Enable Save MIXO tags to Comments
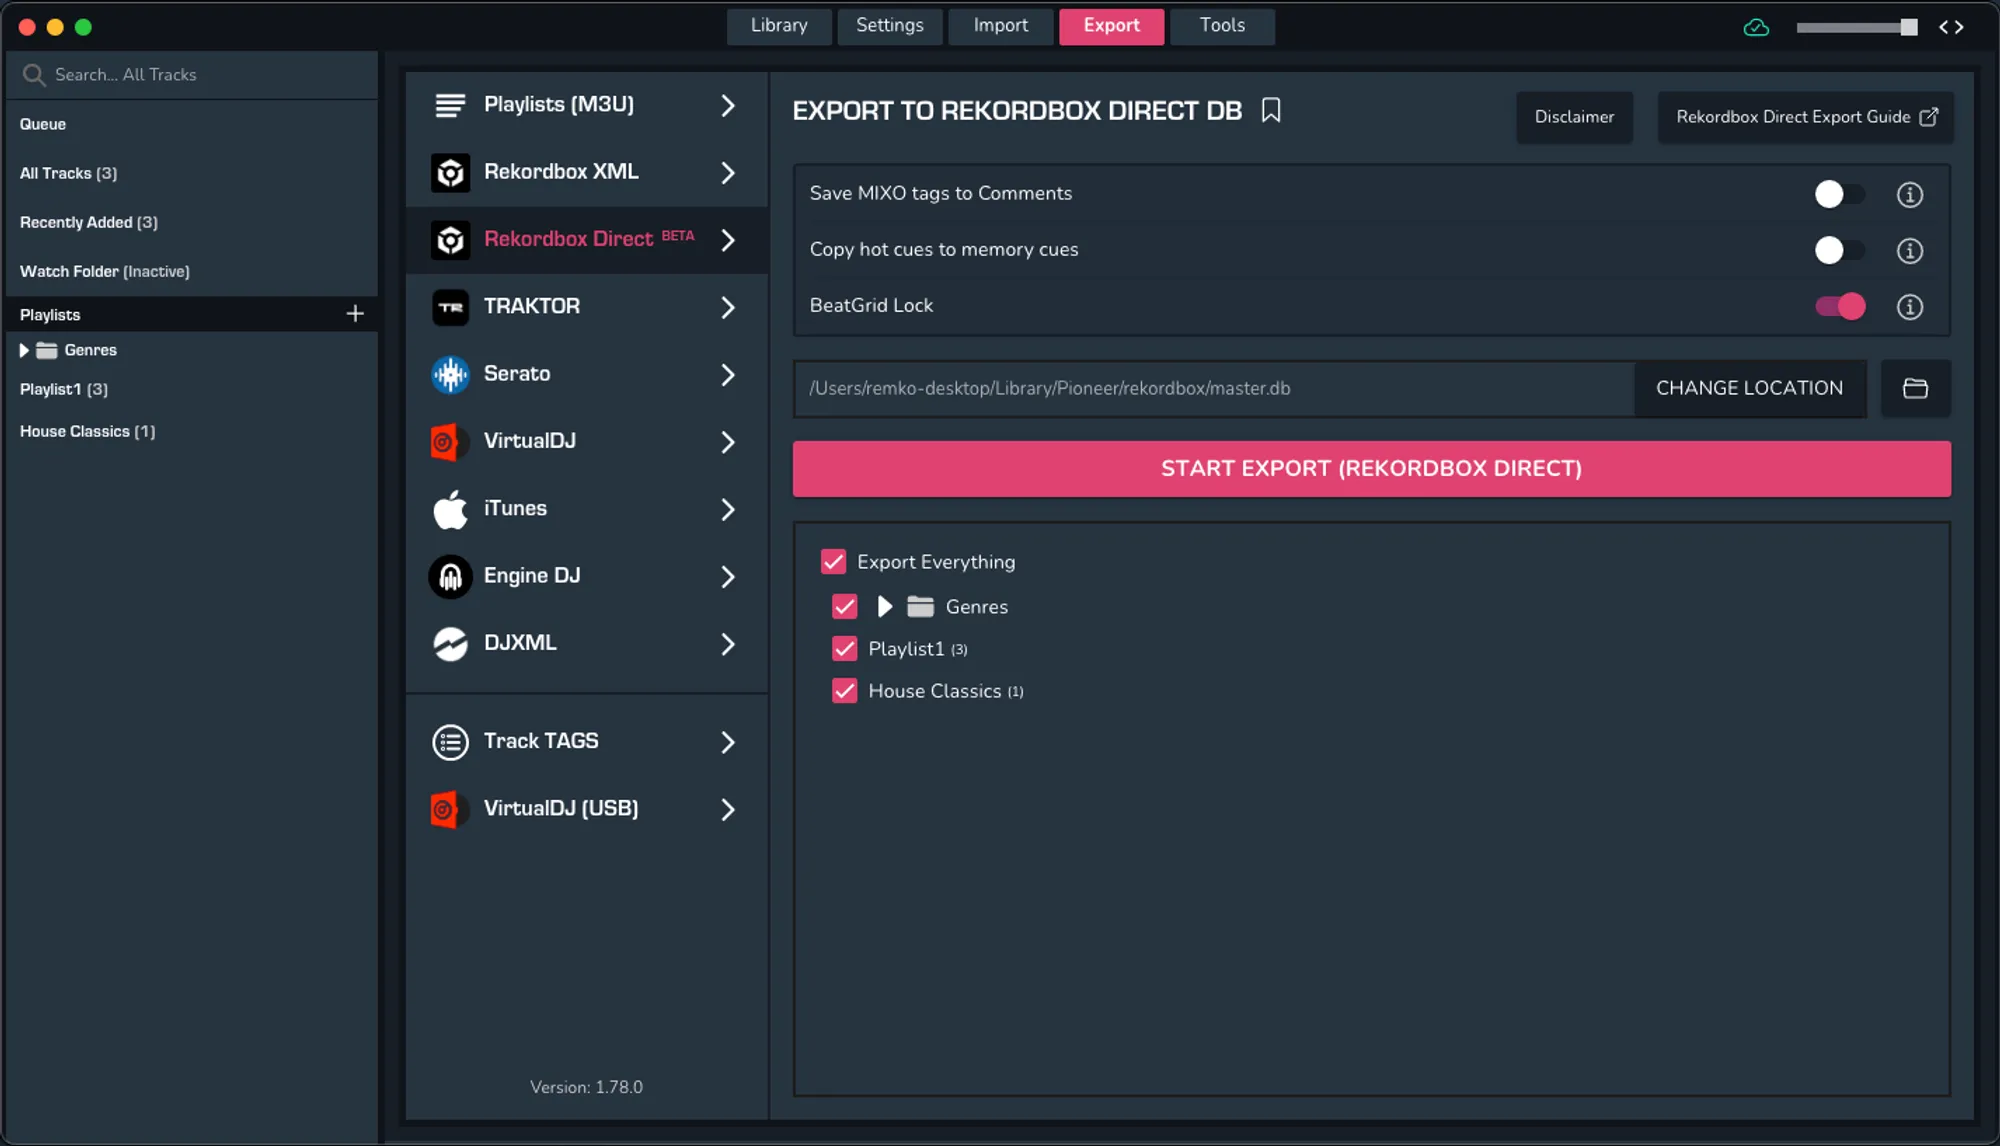This screenshot has width=2000, height=1146. tap(1838, 194)
